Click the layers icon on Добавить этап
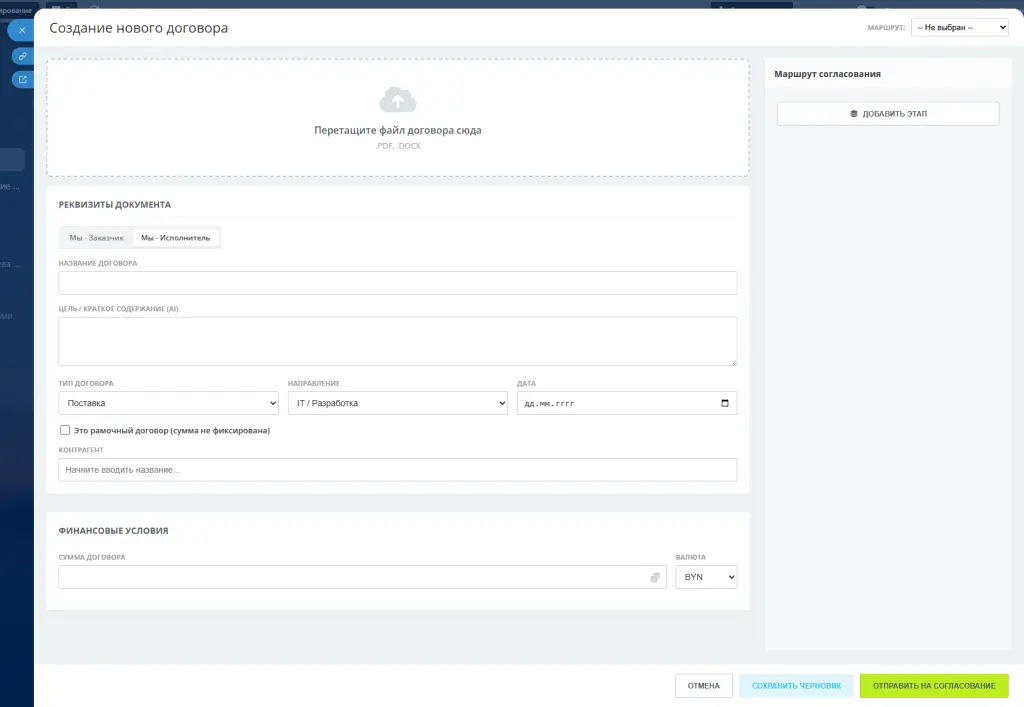 tap(854, 114)
